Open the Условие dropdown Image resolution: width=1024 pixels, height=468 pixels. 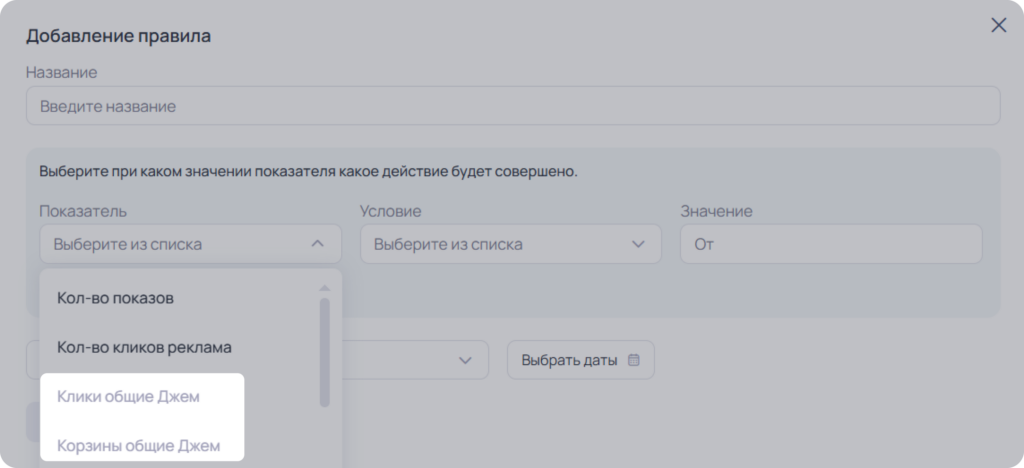[x=511, y=244]
